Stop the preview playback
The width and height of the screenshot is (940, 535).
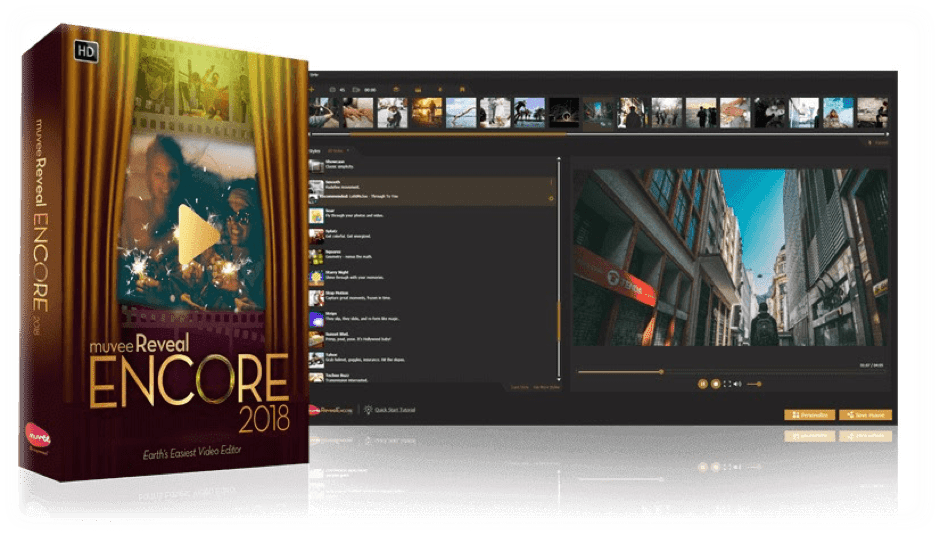(x=715, y=384)
